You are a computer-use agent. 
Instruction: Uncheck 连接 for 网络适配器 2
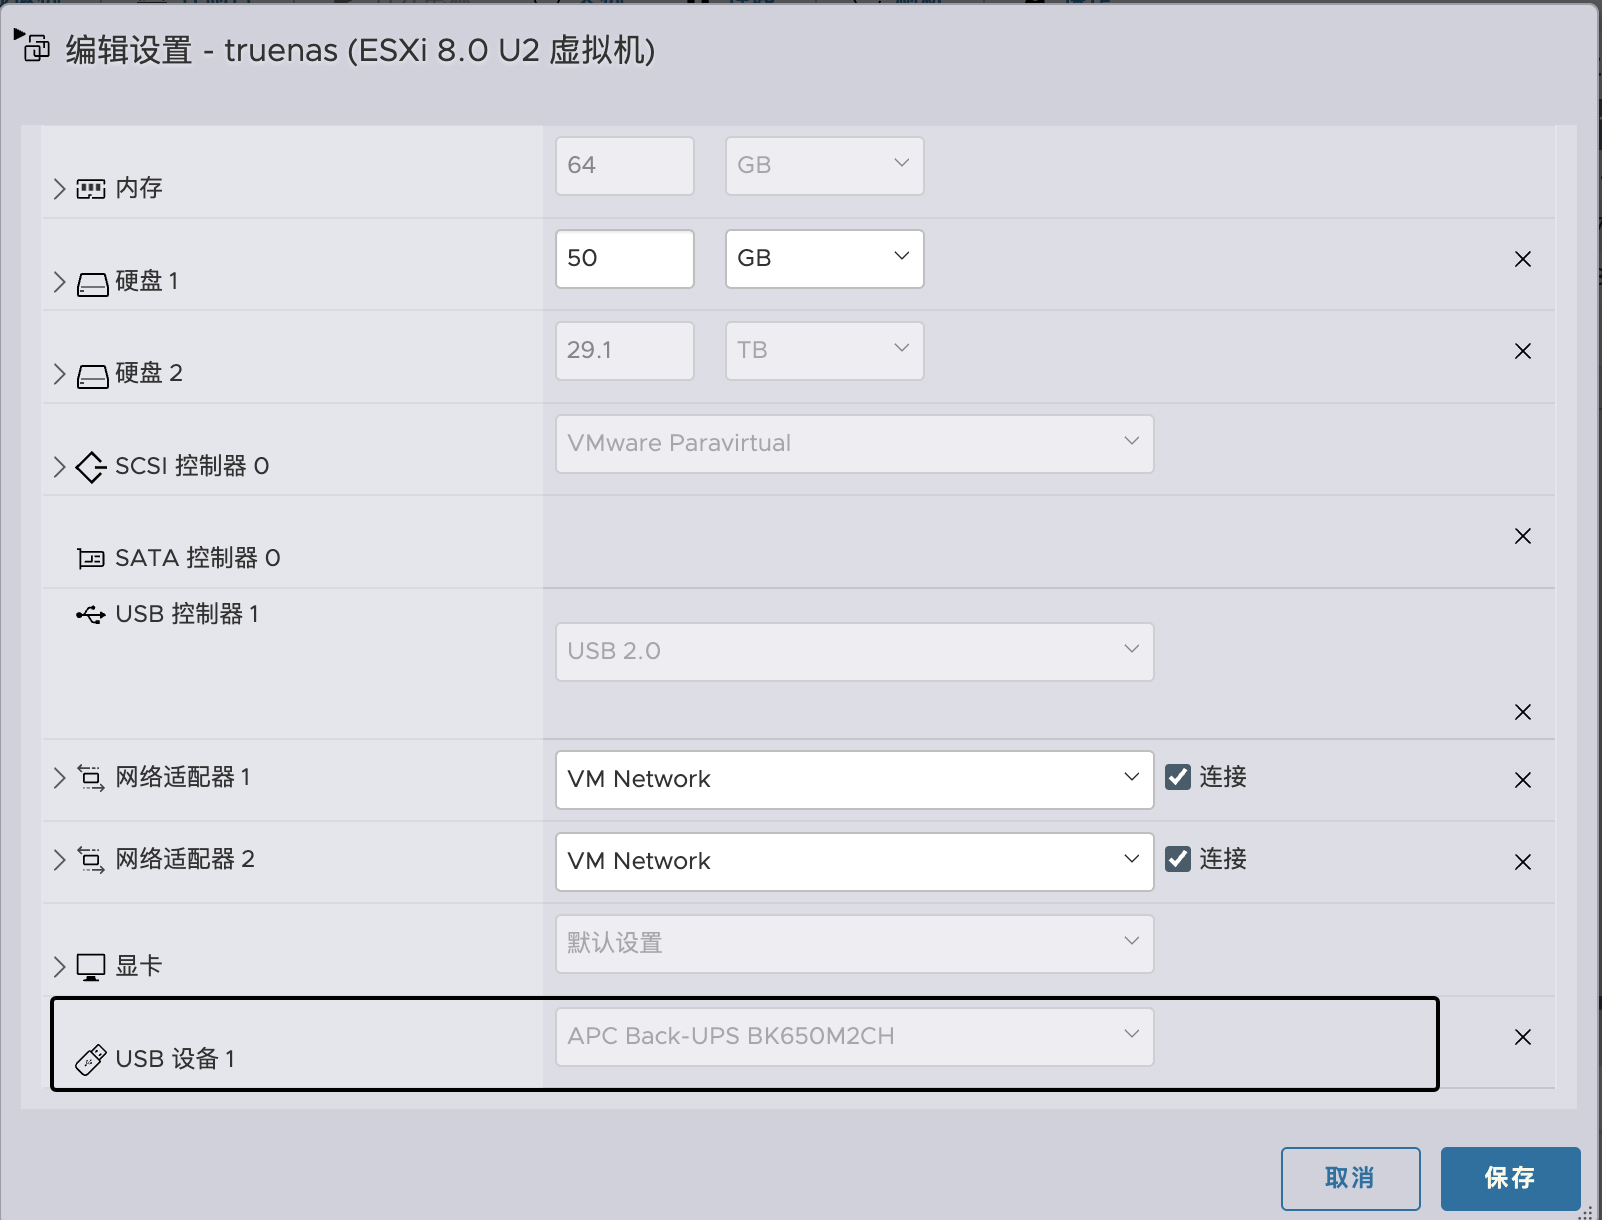click(x=1178, y=859)
